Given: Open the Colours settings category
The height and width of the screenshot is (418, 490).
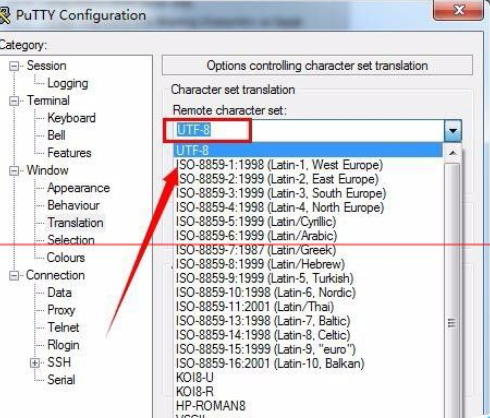Looking at the screenshot, I should tap(66, 258).
